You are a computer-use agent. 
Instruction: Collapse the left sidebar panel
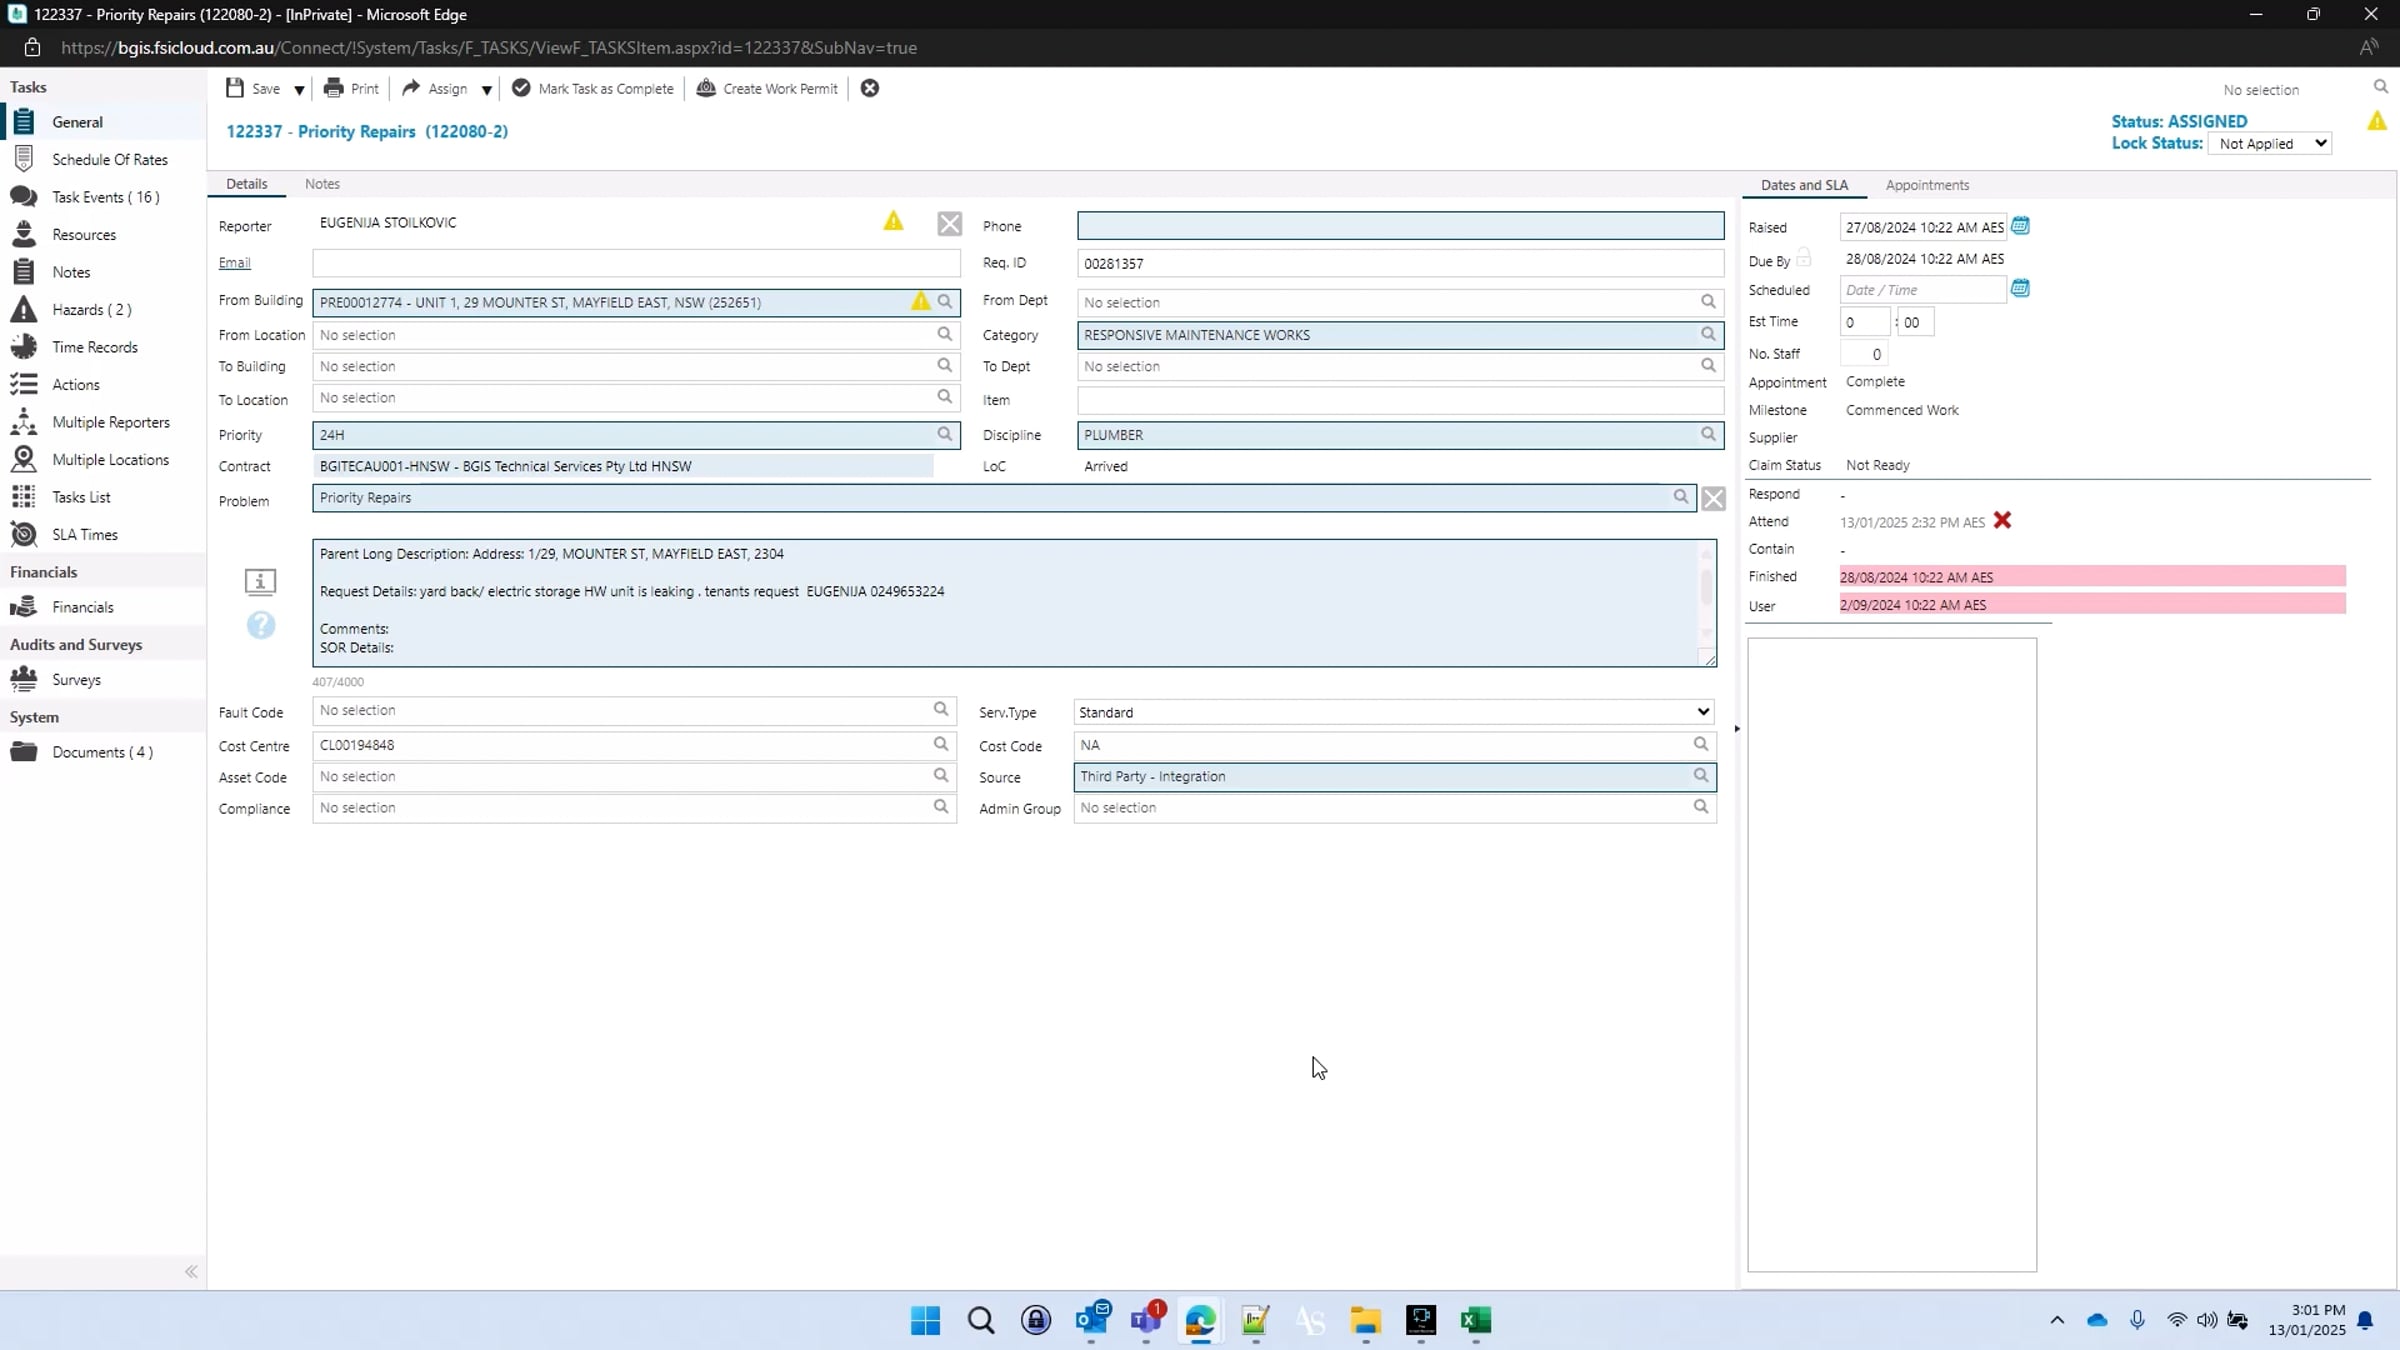tap(191, 1272)
